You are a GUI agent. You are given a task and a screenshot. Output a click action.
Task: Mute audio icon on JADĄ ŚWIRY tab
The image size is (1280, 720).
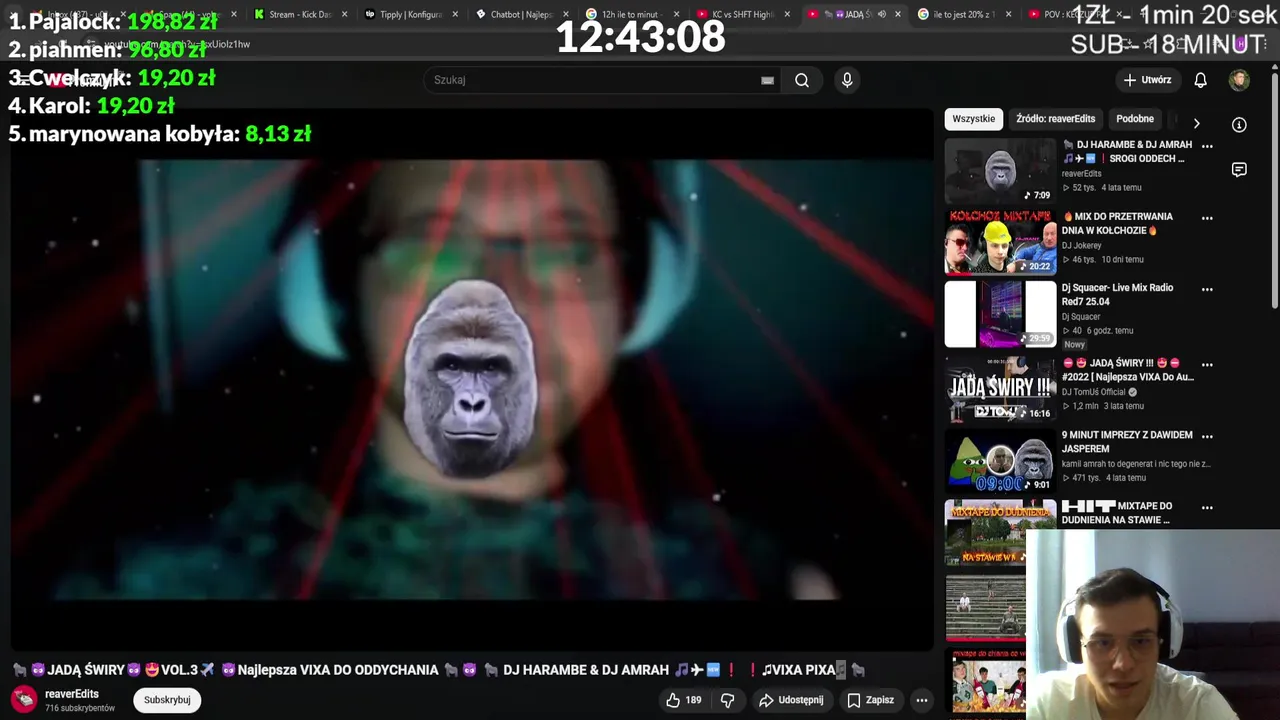(881, 15)
